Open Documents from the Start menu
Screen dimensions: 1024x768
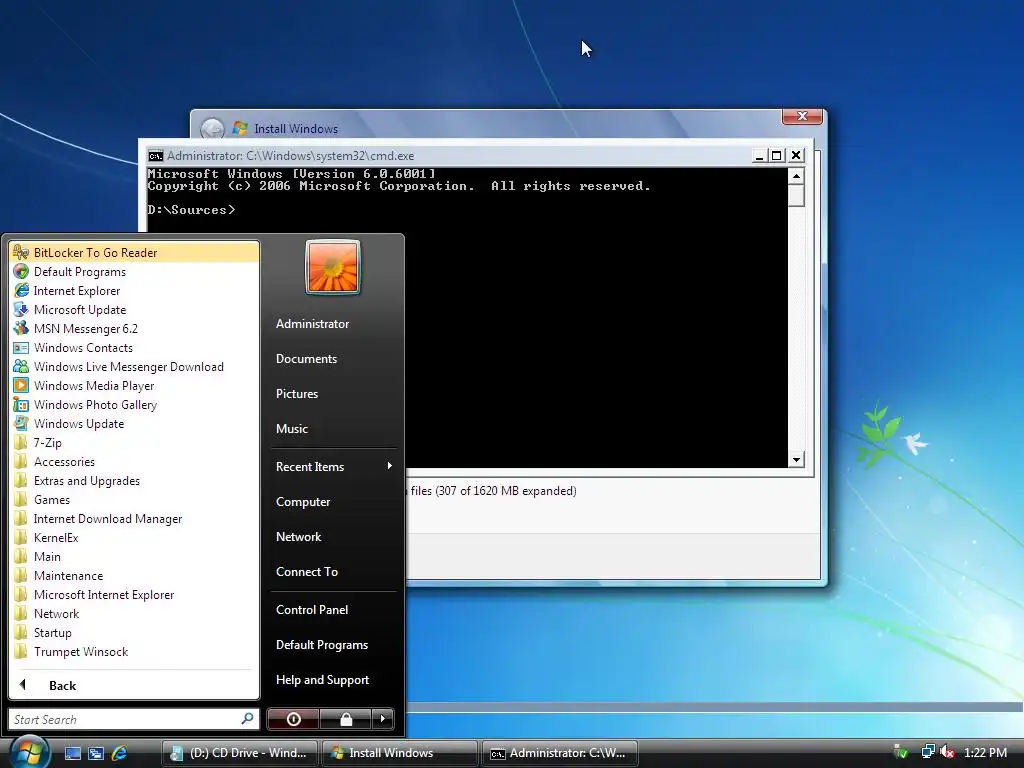tap(332, 359)
